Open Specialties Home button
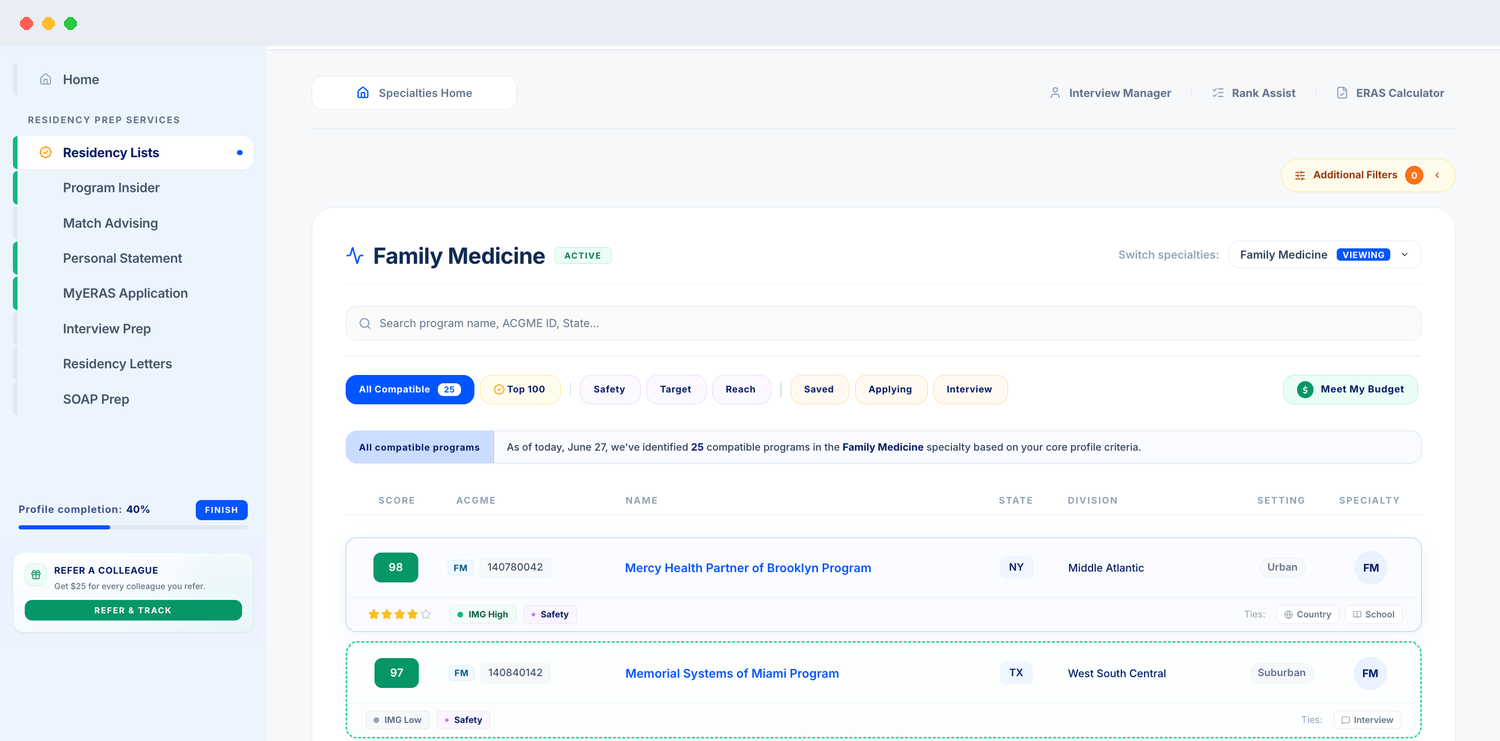 point(414,93)
